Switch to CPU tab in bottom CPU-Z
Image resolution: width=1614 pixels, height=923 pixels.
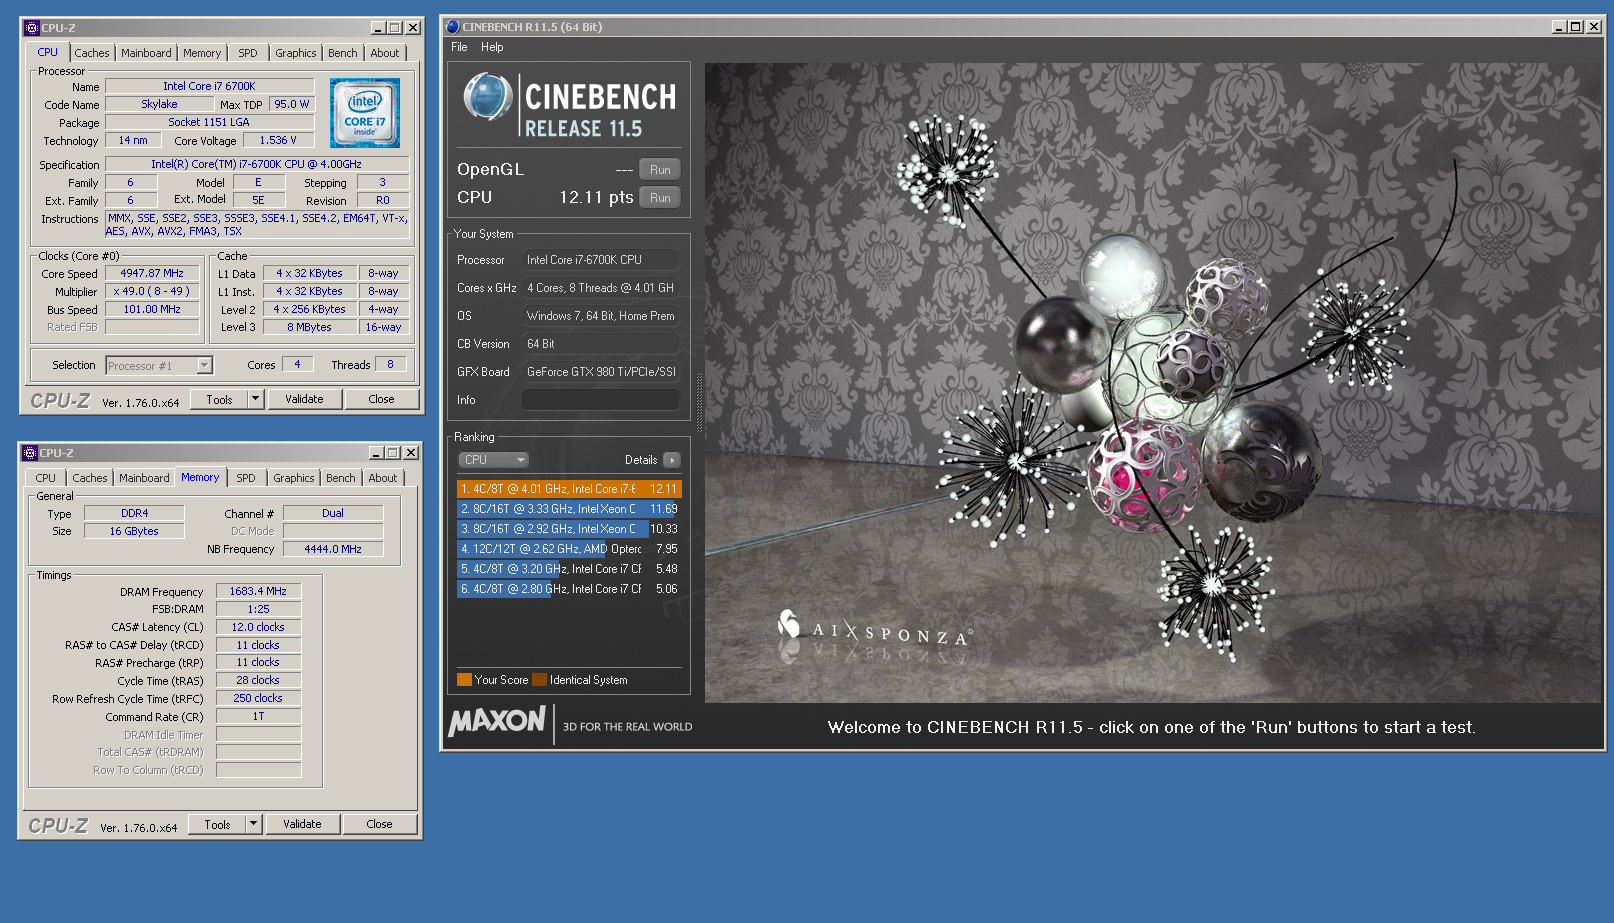pos(46,478)
